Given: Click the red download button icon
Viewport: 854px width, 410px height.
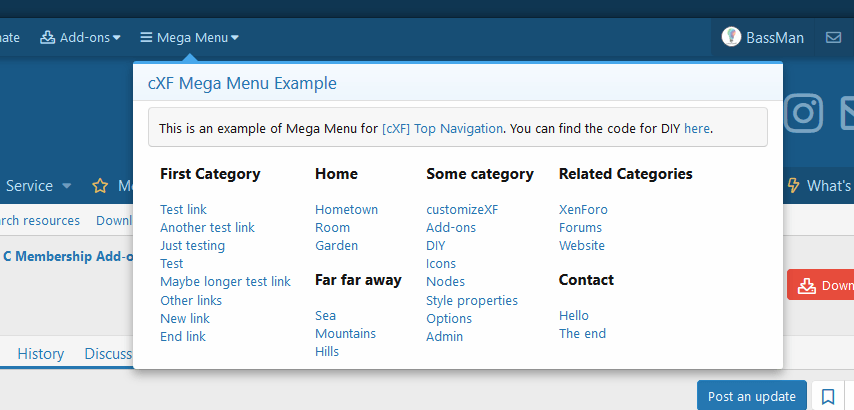Looking at the screenshot, I should (806, 285).
